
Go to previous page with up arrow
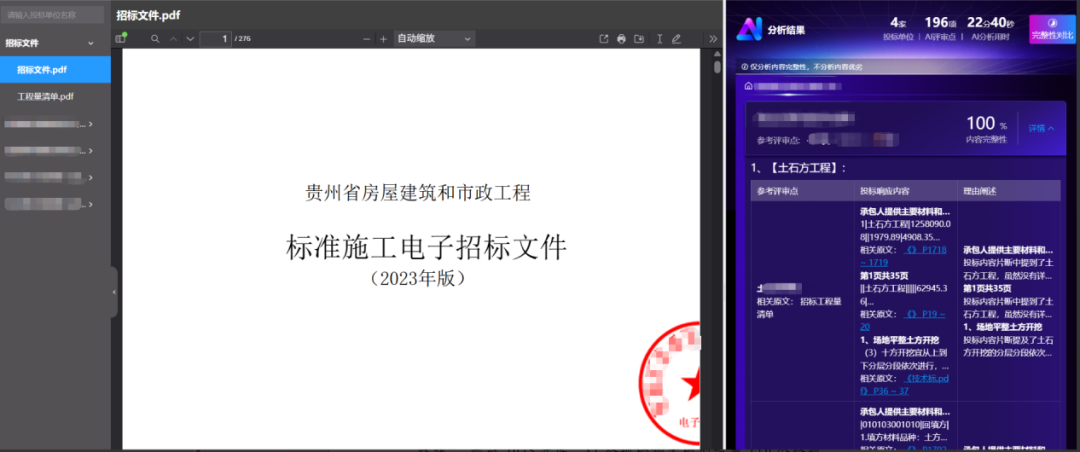(173, 39)
